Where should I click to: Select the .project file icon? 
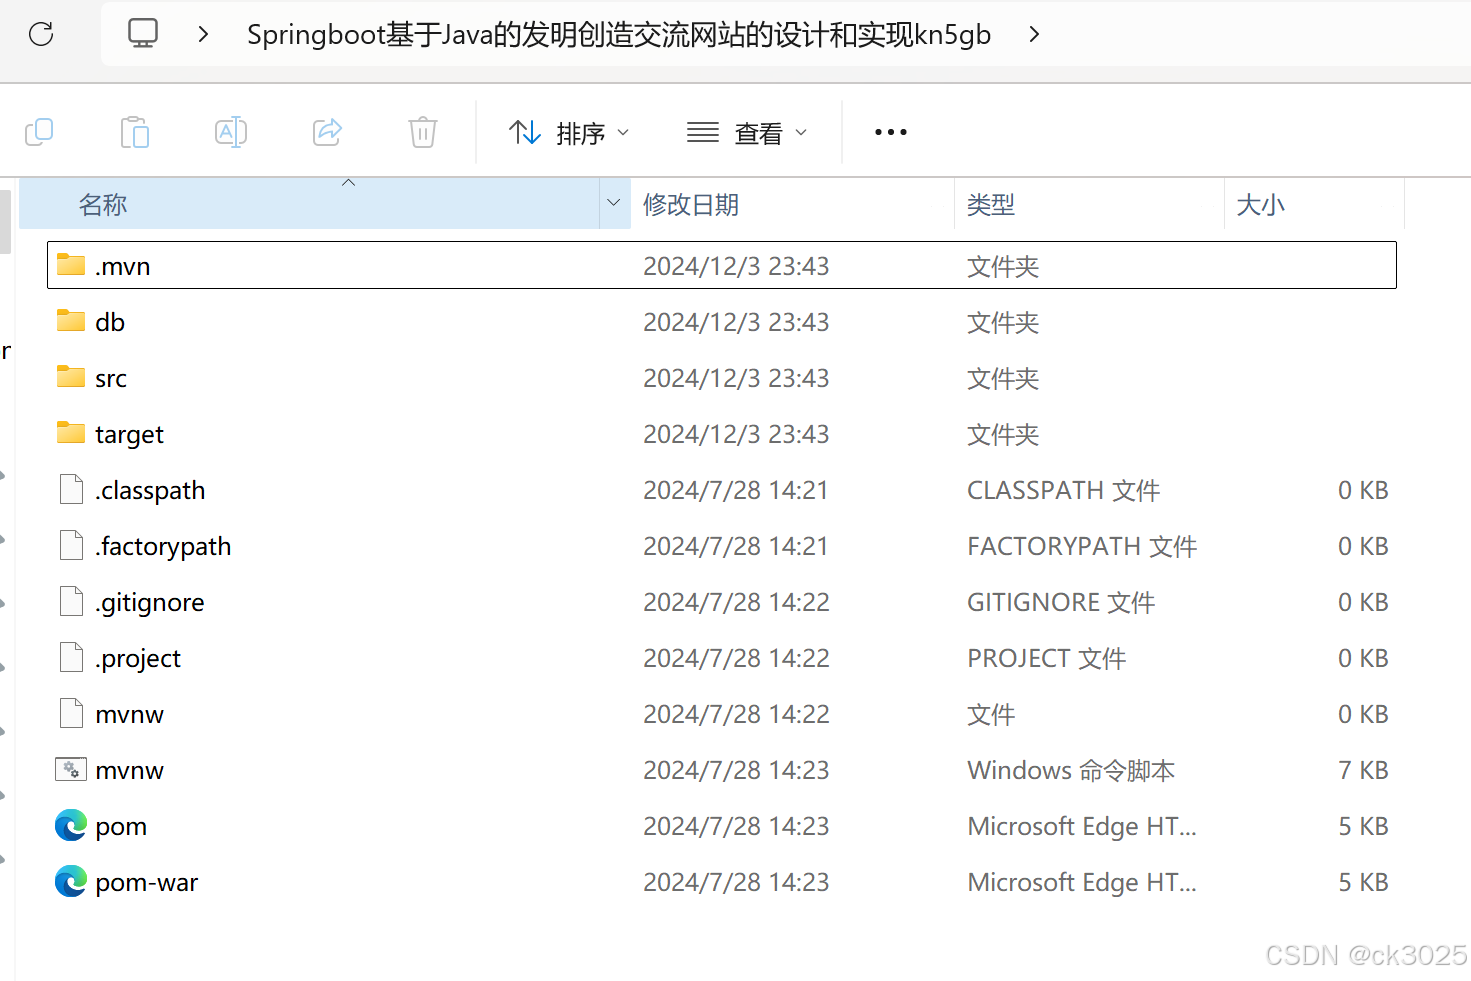(x=71, y=657)
